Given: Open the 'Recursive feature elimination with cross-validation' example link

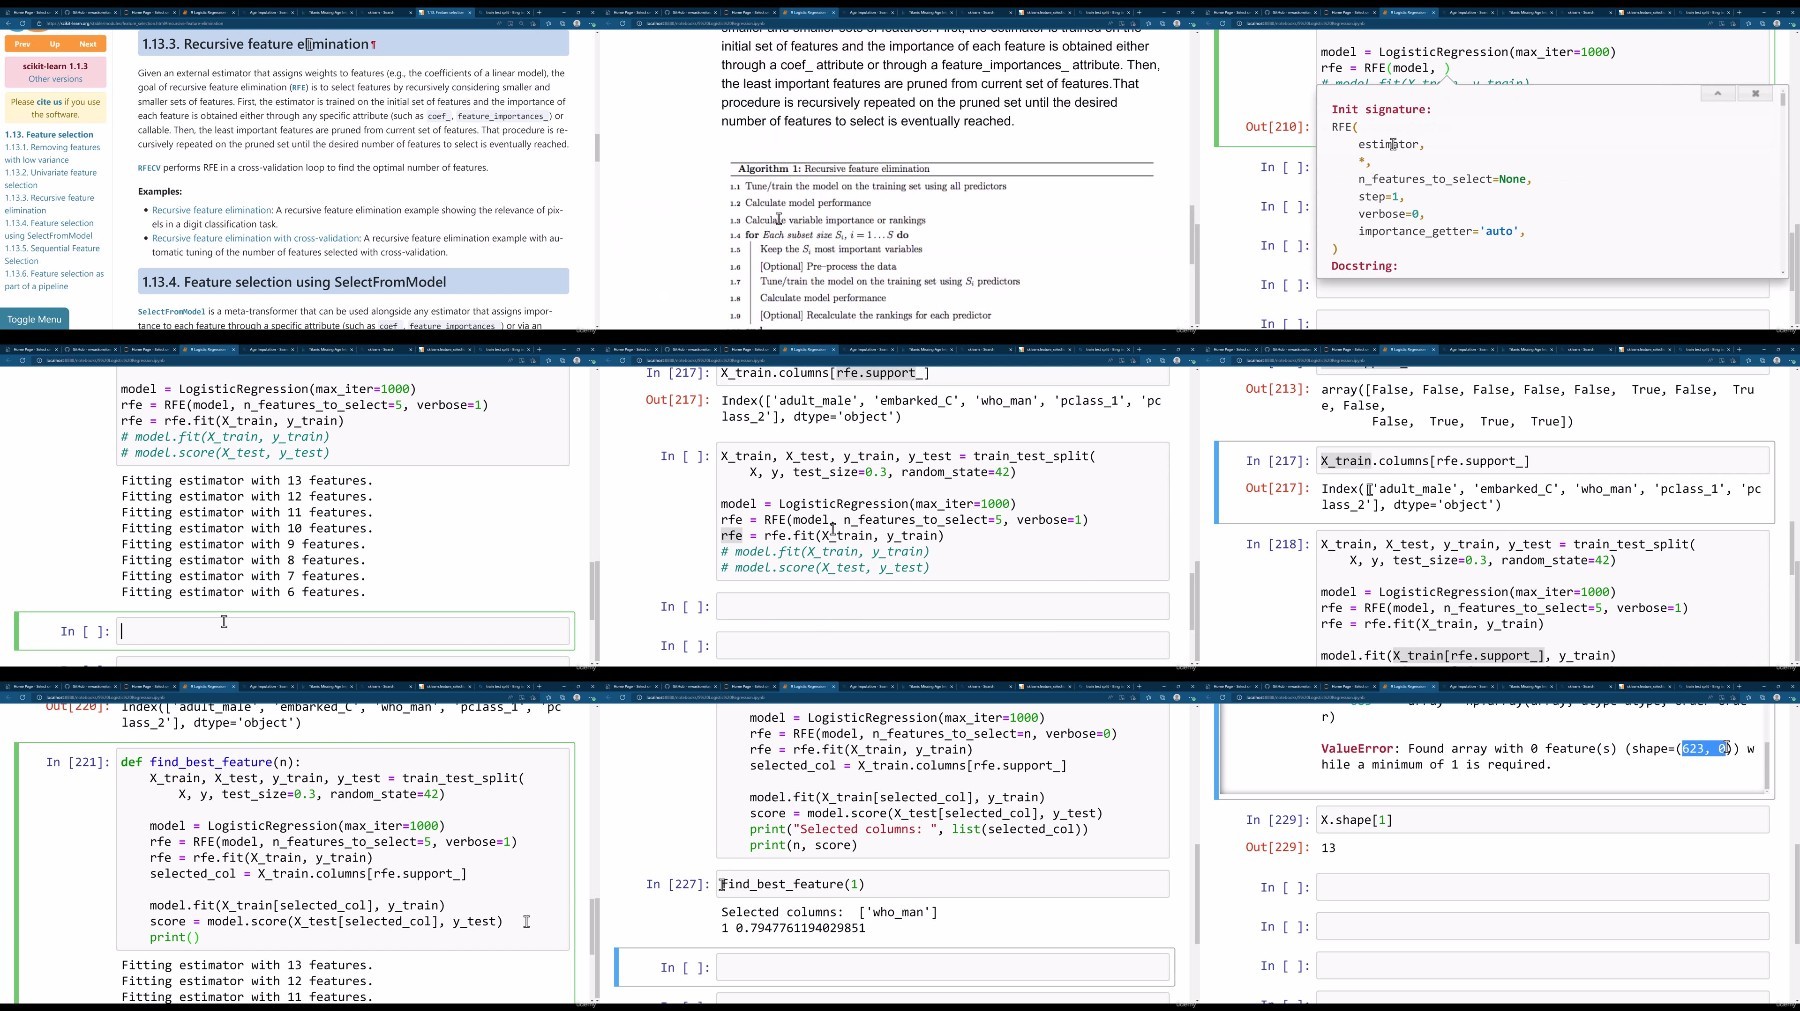Looking at the screenshot, I should tap(256, 238).
